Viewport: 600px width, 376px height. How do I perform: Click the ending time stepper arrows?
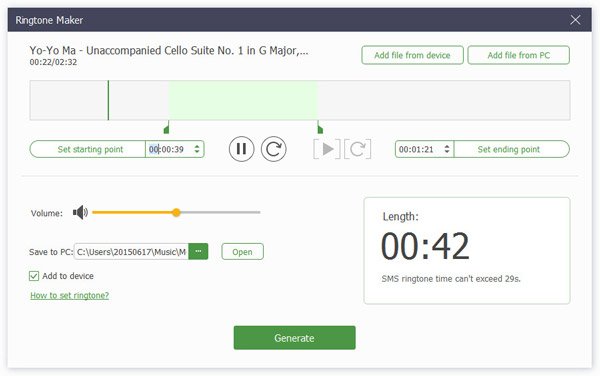[x=447, y=149]
